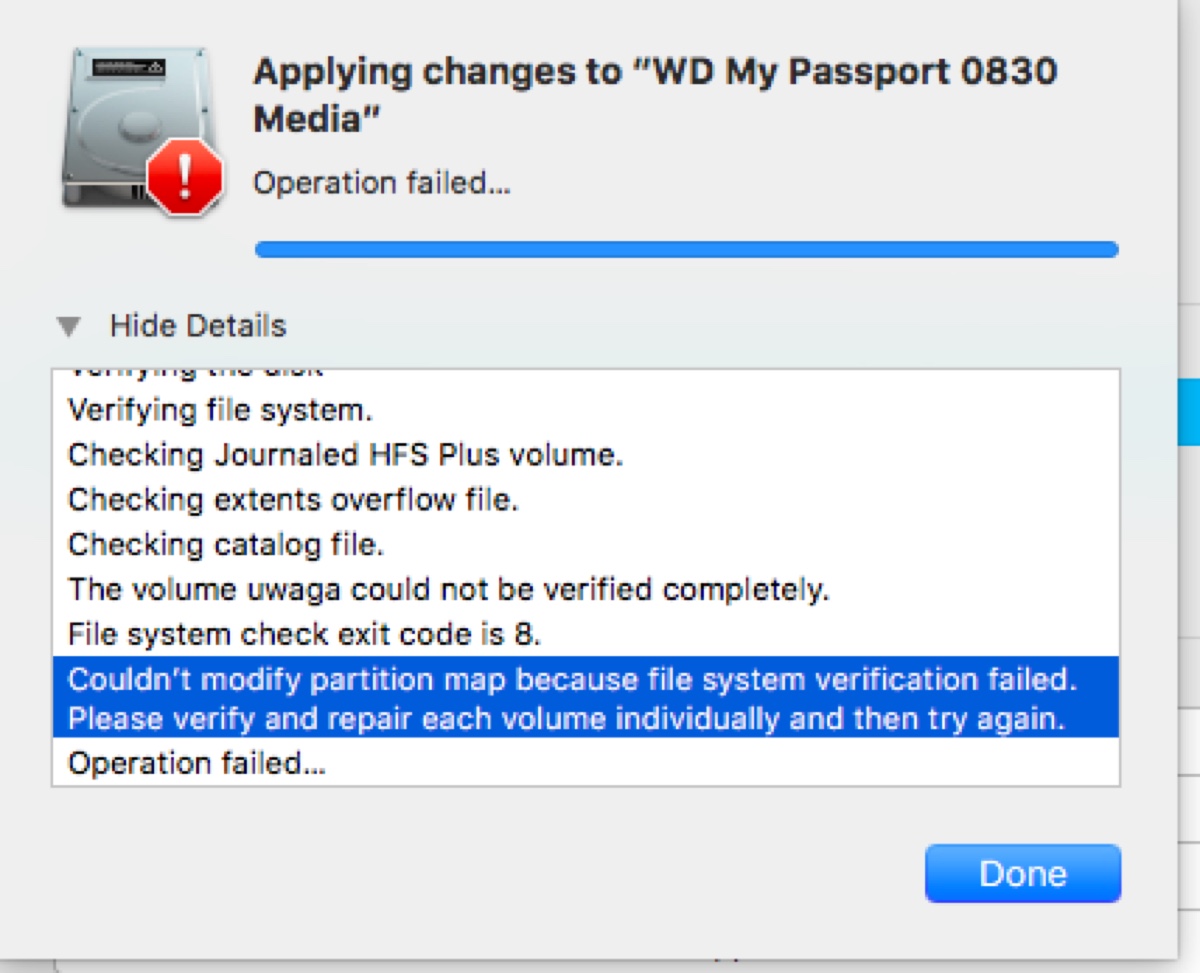Click "Please verify and repair each volume" line
Image resolution: width=1200 pixels, height=973 pixels.
tap(566, 720)
